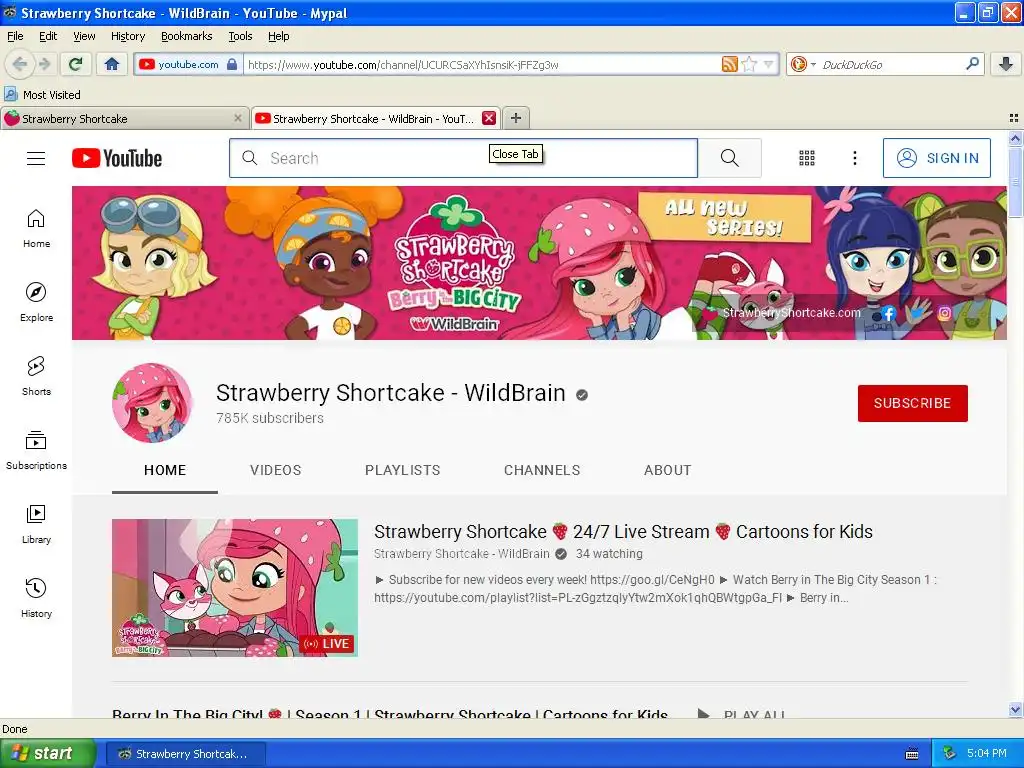Open History in the sidebar
The image size is (1024, 768).
point(37,598)
